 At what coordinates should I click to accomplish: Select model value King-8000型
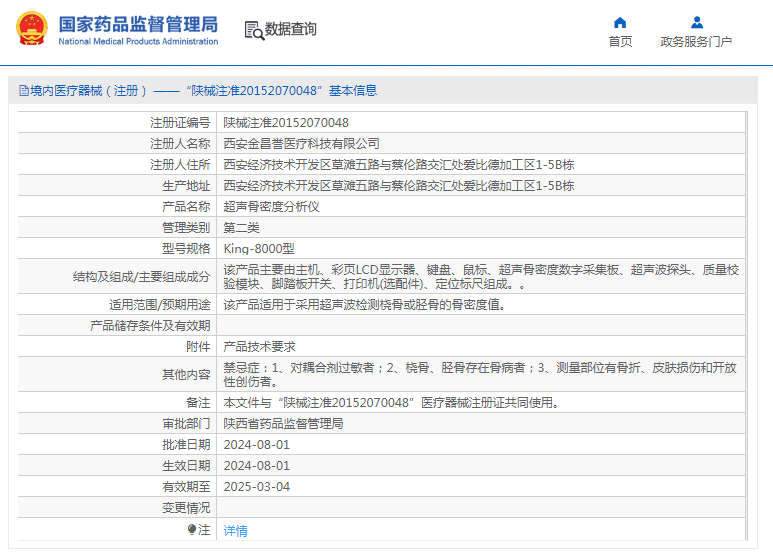tap(259, 249)
